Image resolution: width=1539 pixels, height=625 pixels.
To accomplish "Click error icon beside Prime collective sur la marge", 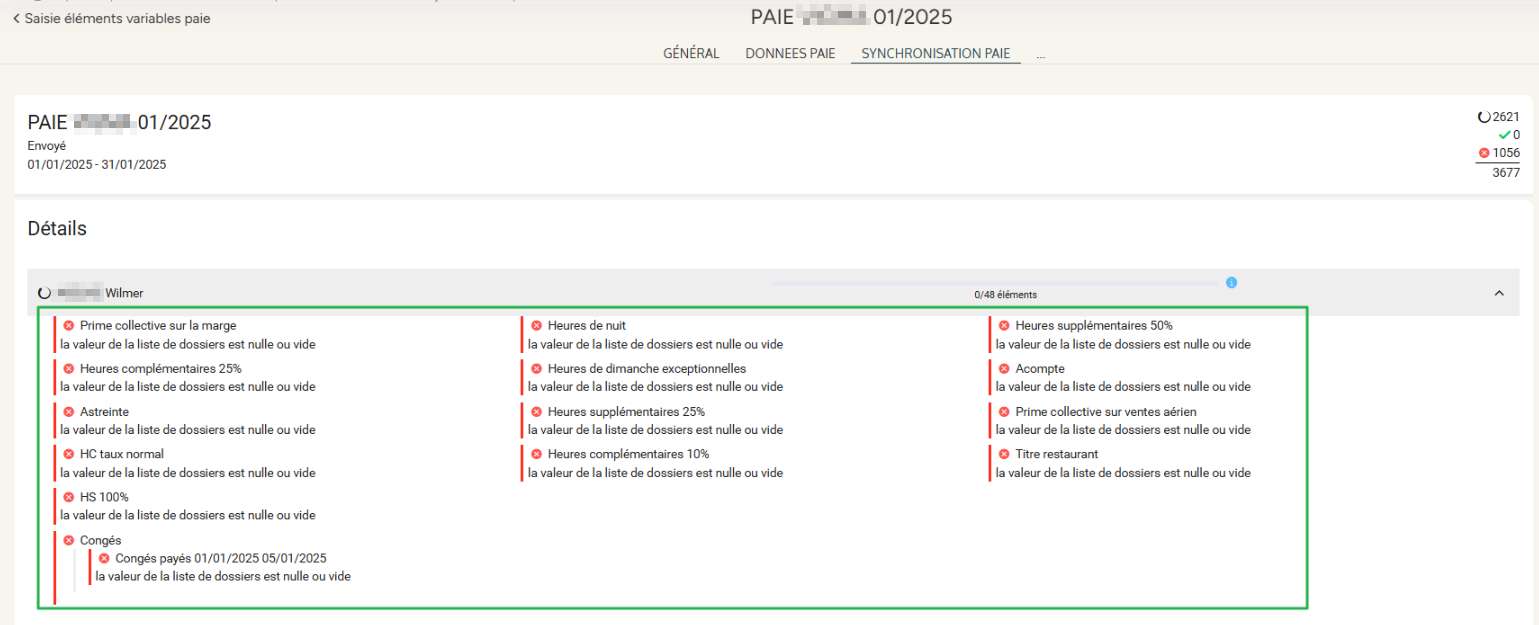I will coord(69,326).
